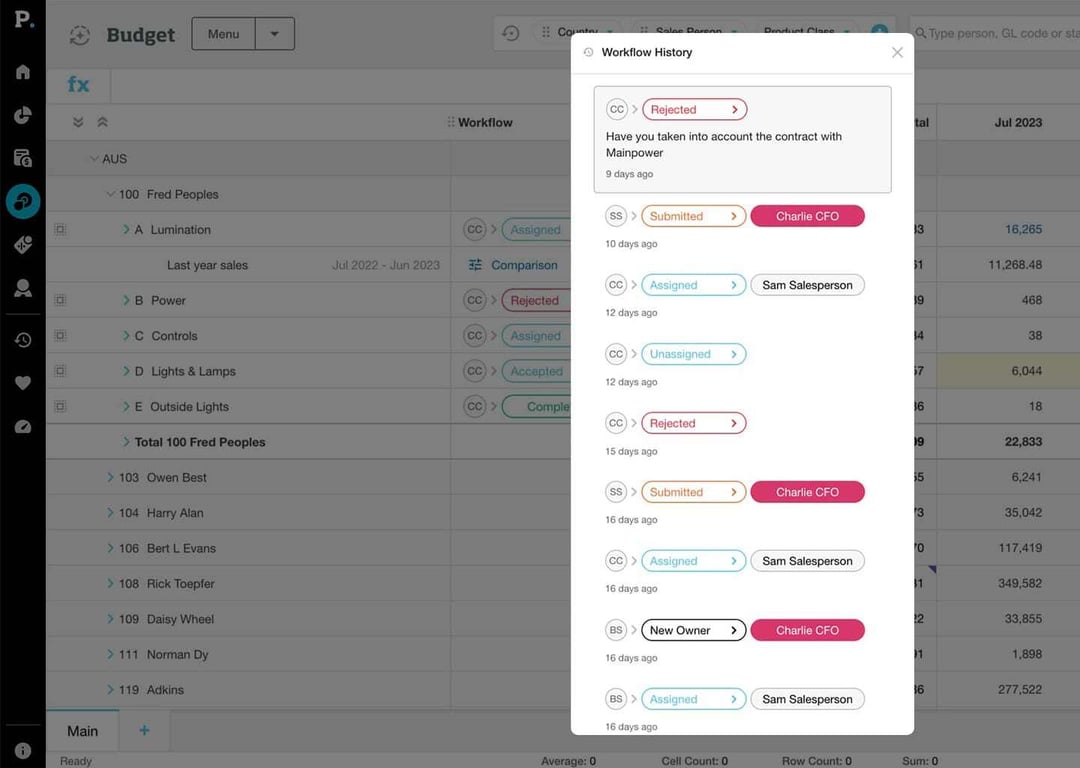Screen dimensions: 1080x768
Task: Click the workflow history toolbar icon
Action: click(510, 32)
